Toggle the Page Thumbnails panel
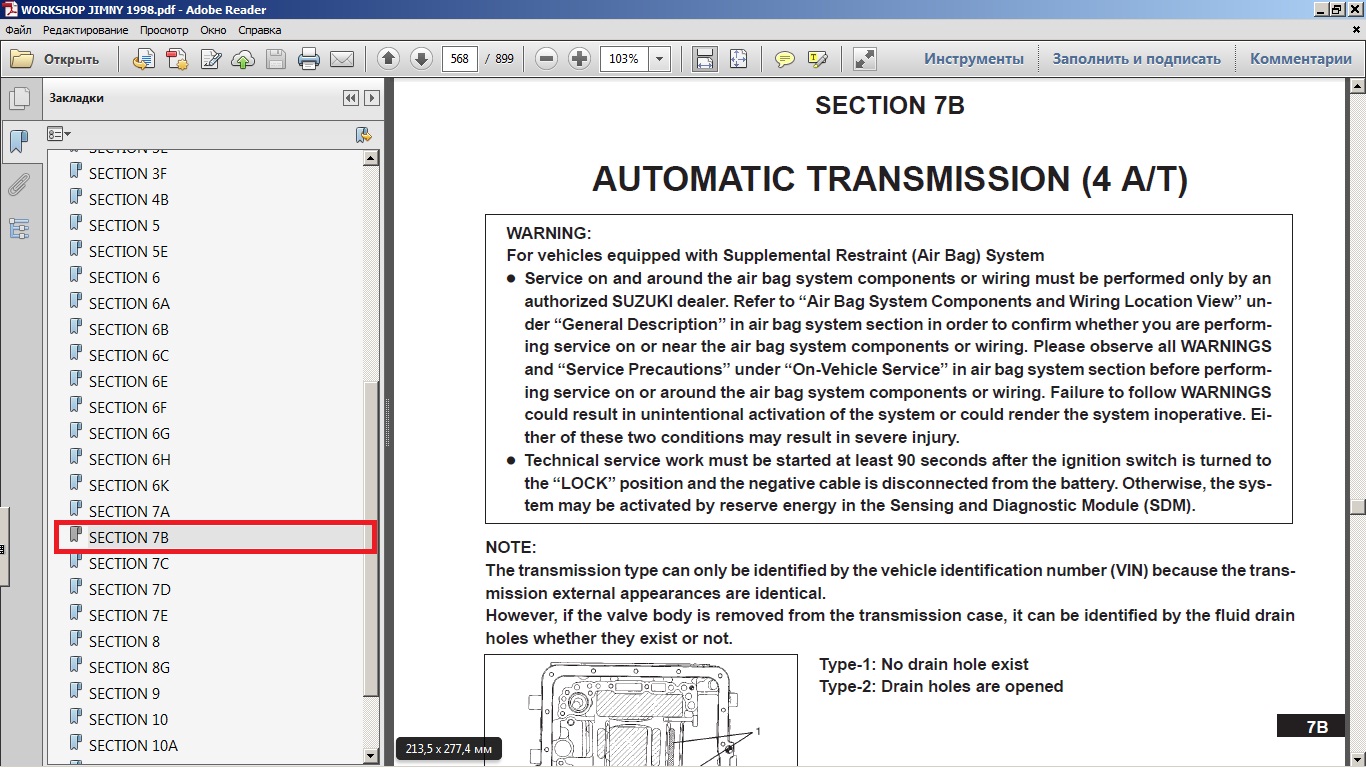Viewport: 1366px width, 768px height. pos(18,99)
